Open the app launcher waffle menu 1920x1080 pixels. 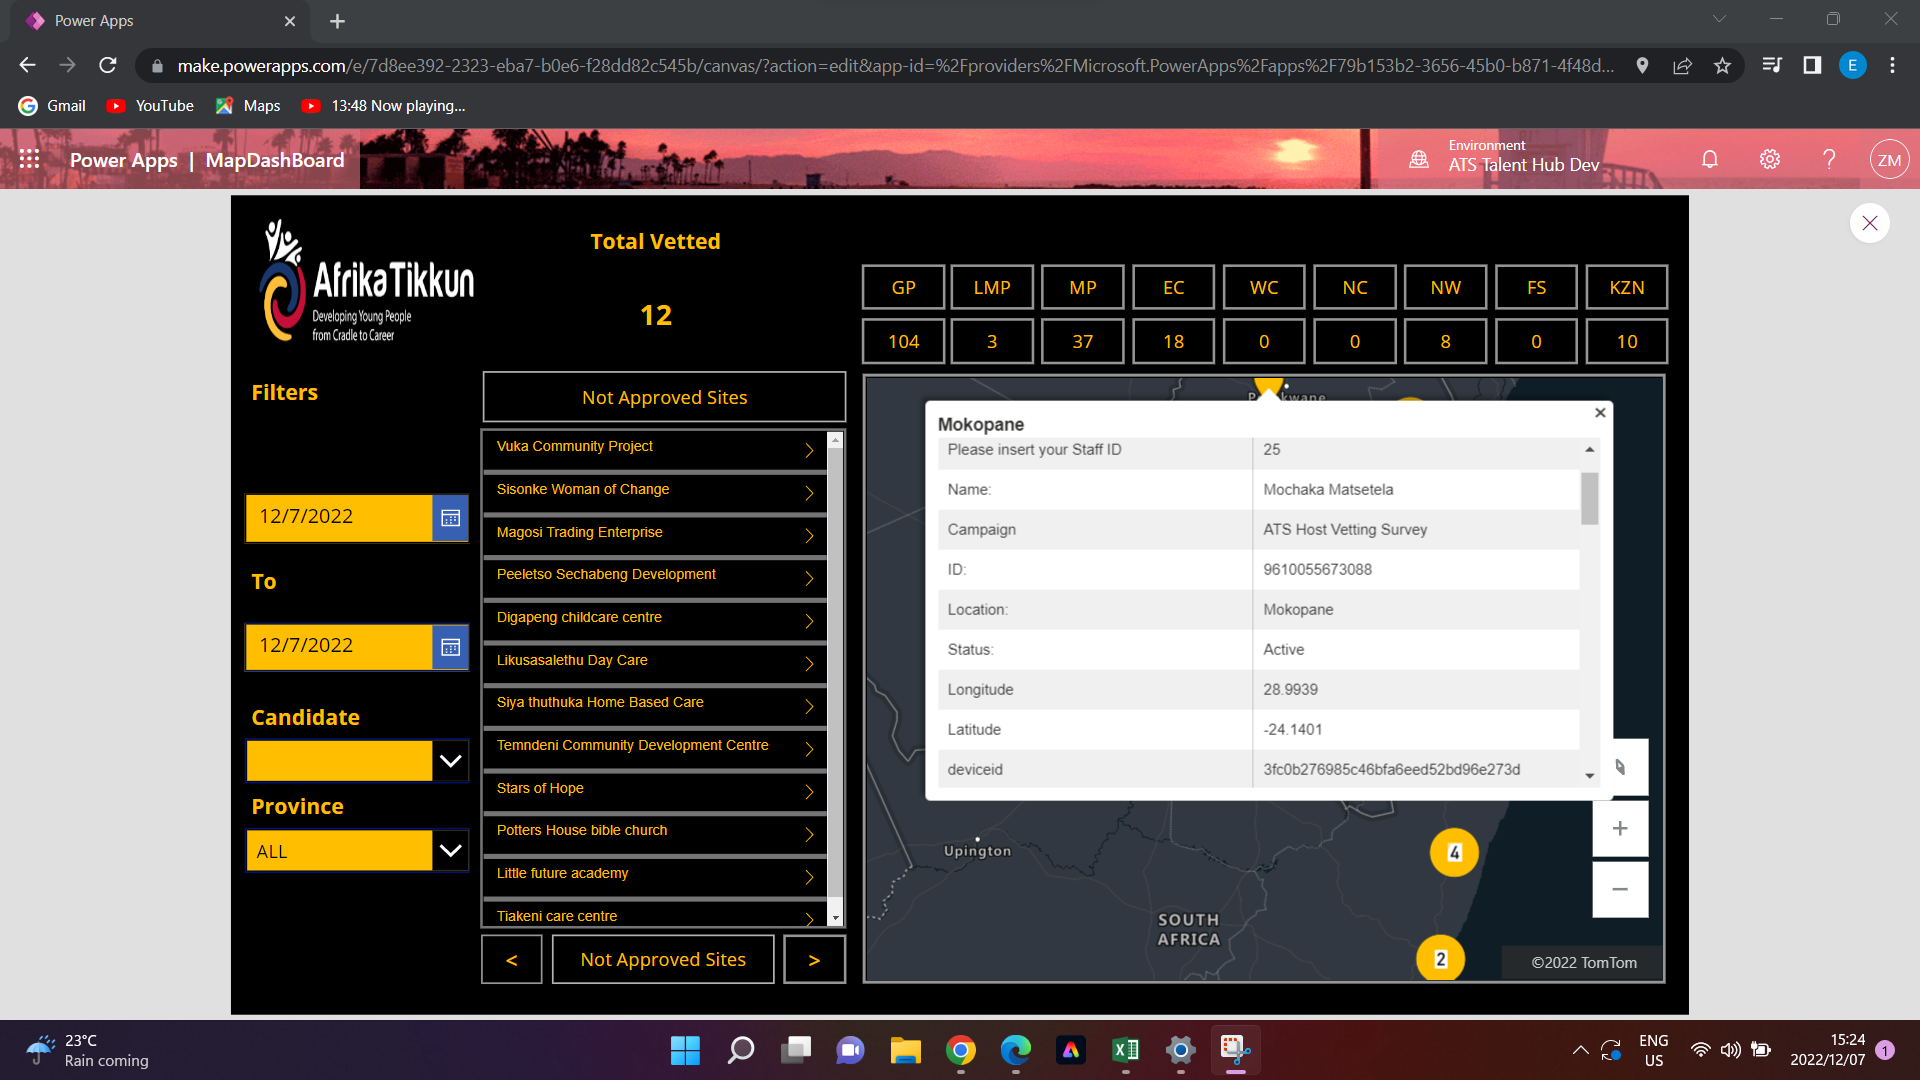(29, 159)
